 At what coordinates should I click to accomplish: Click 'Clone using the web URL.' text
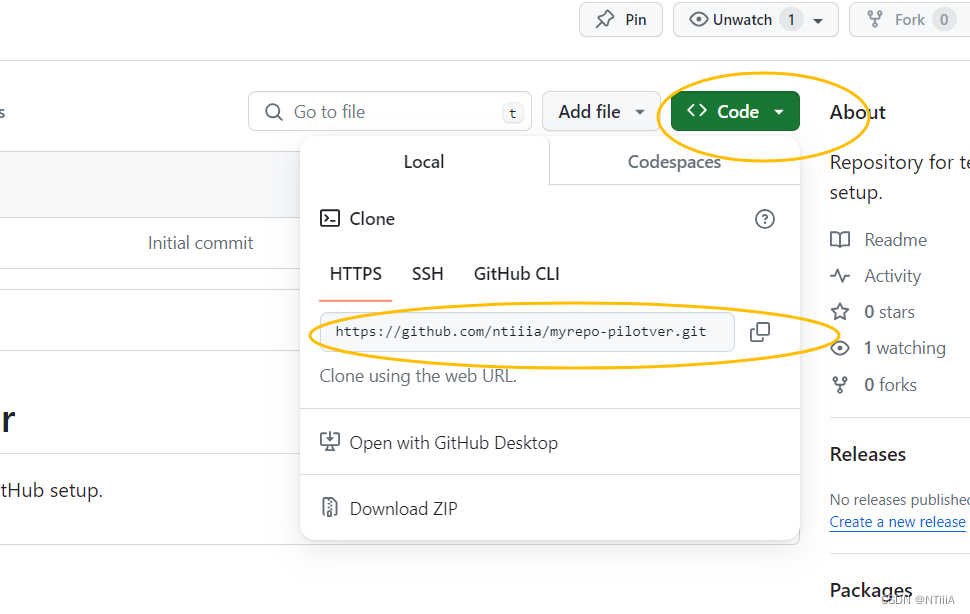click(418, 376)
